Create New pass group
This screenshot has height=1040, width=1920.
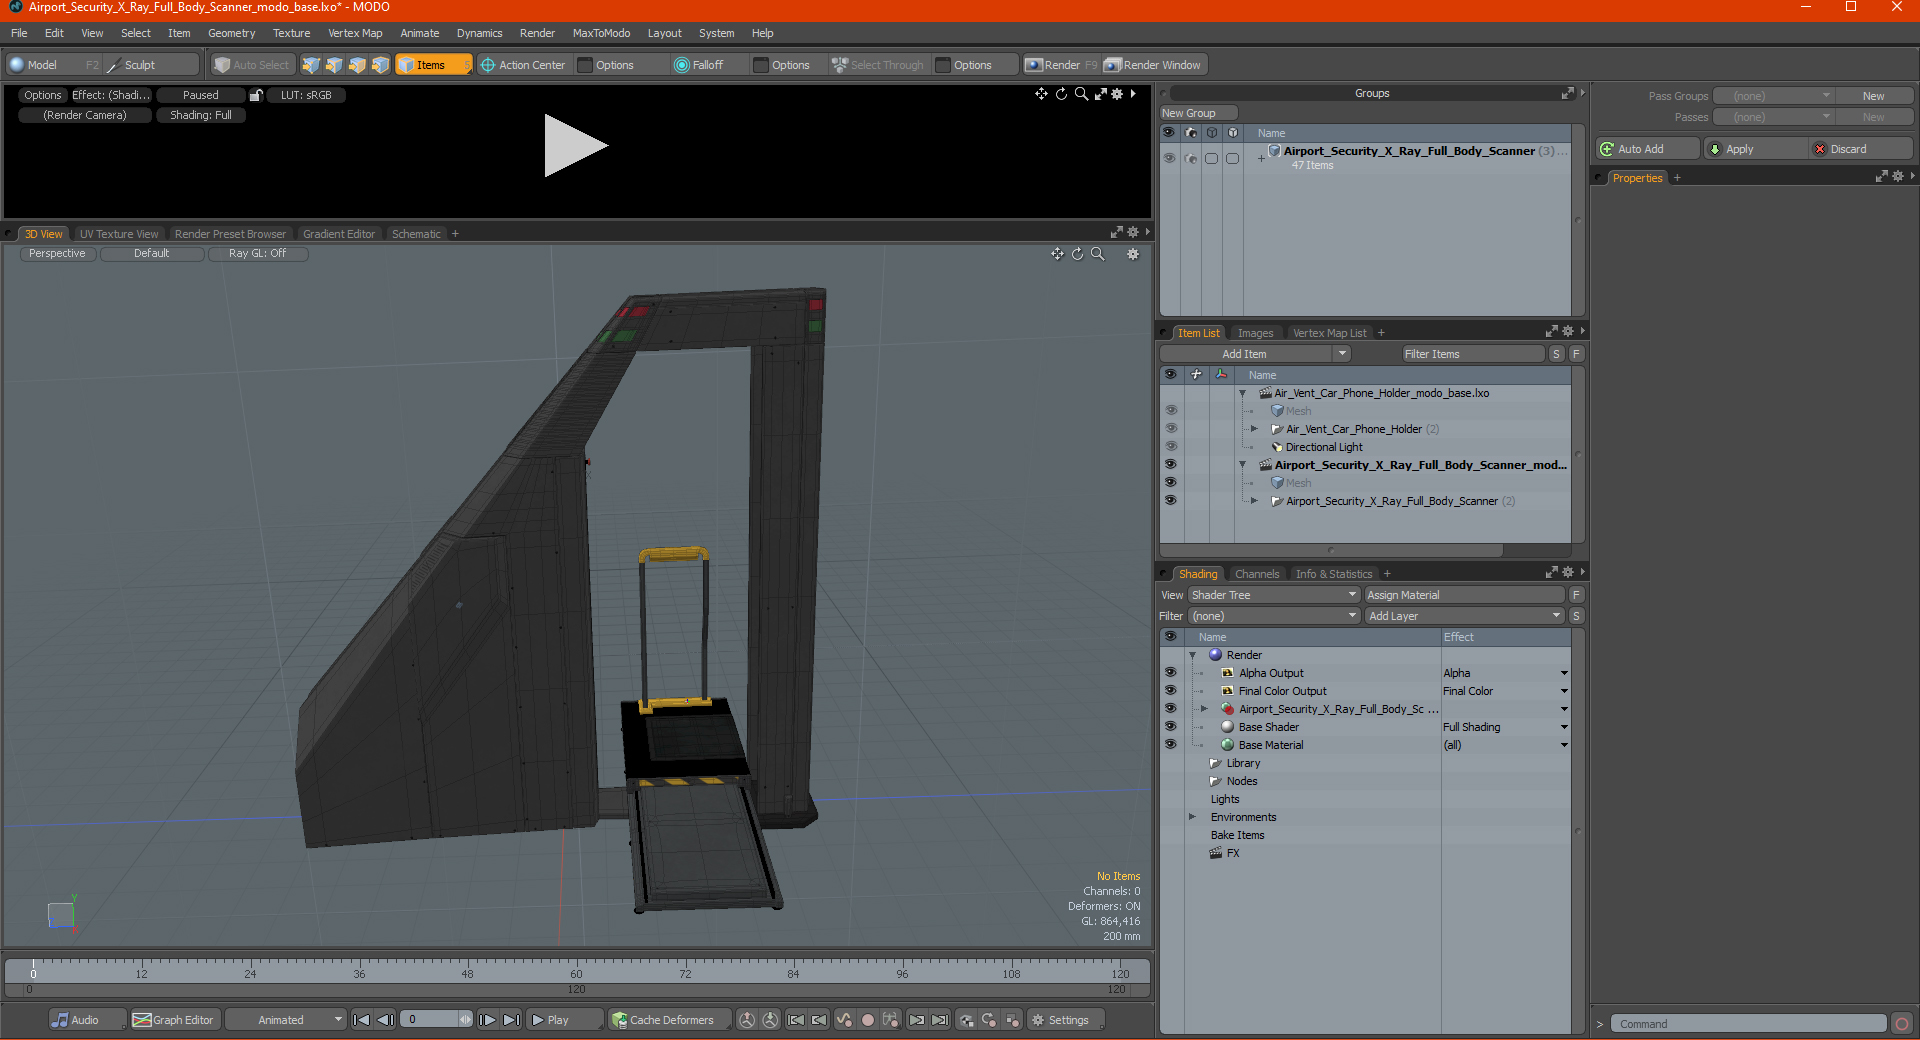point(1873,96)
